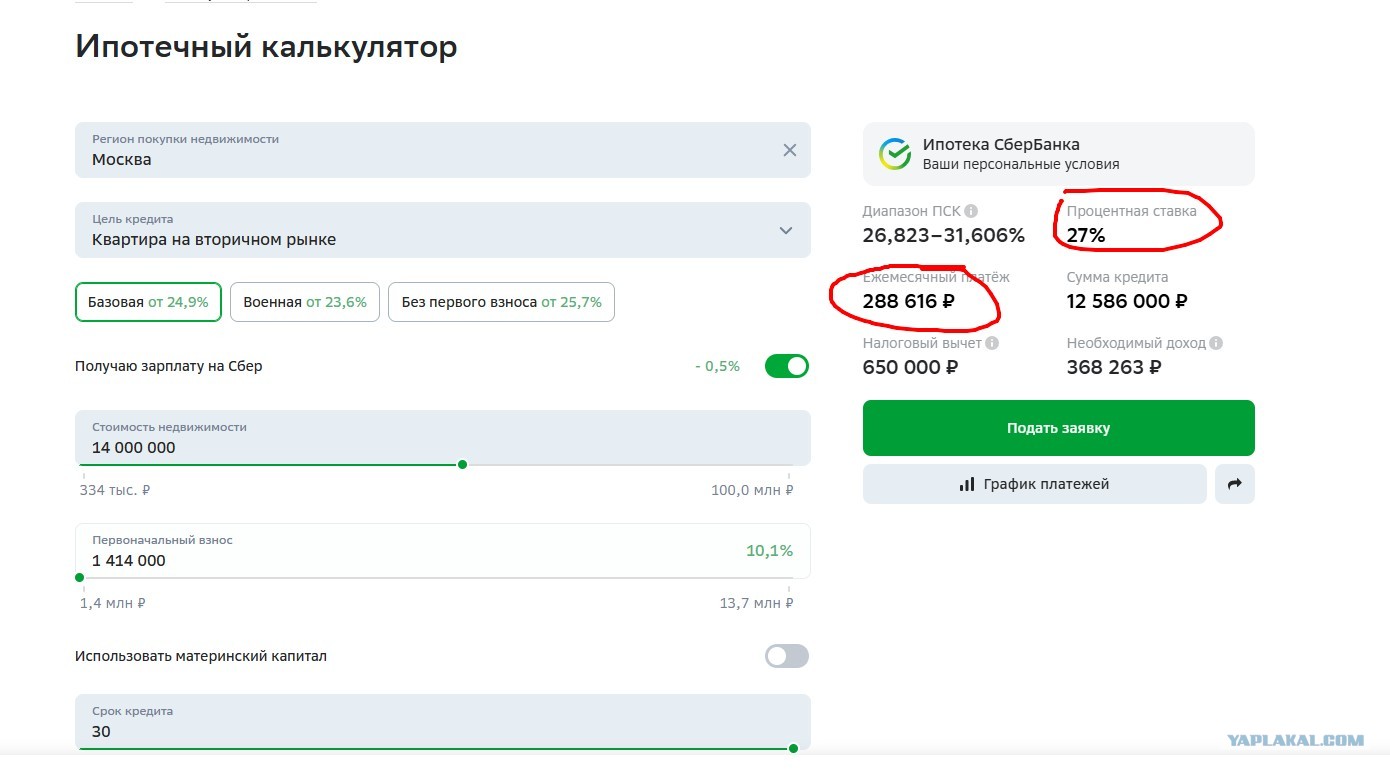This screenshot has width=1390, height=770.
Task: Click the Процентная ставка value 27%
Action: tap(1086, 236)
